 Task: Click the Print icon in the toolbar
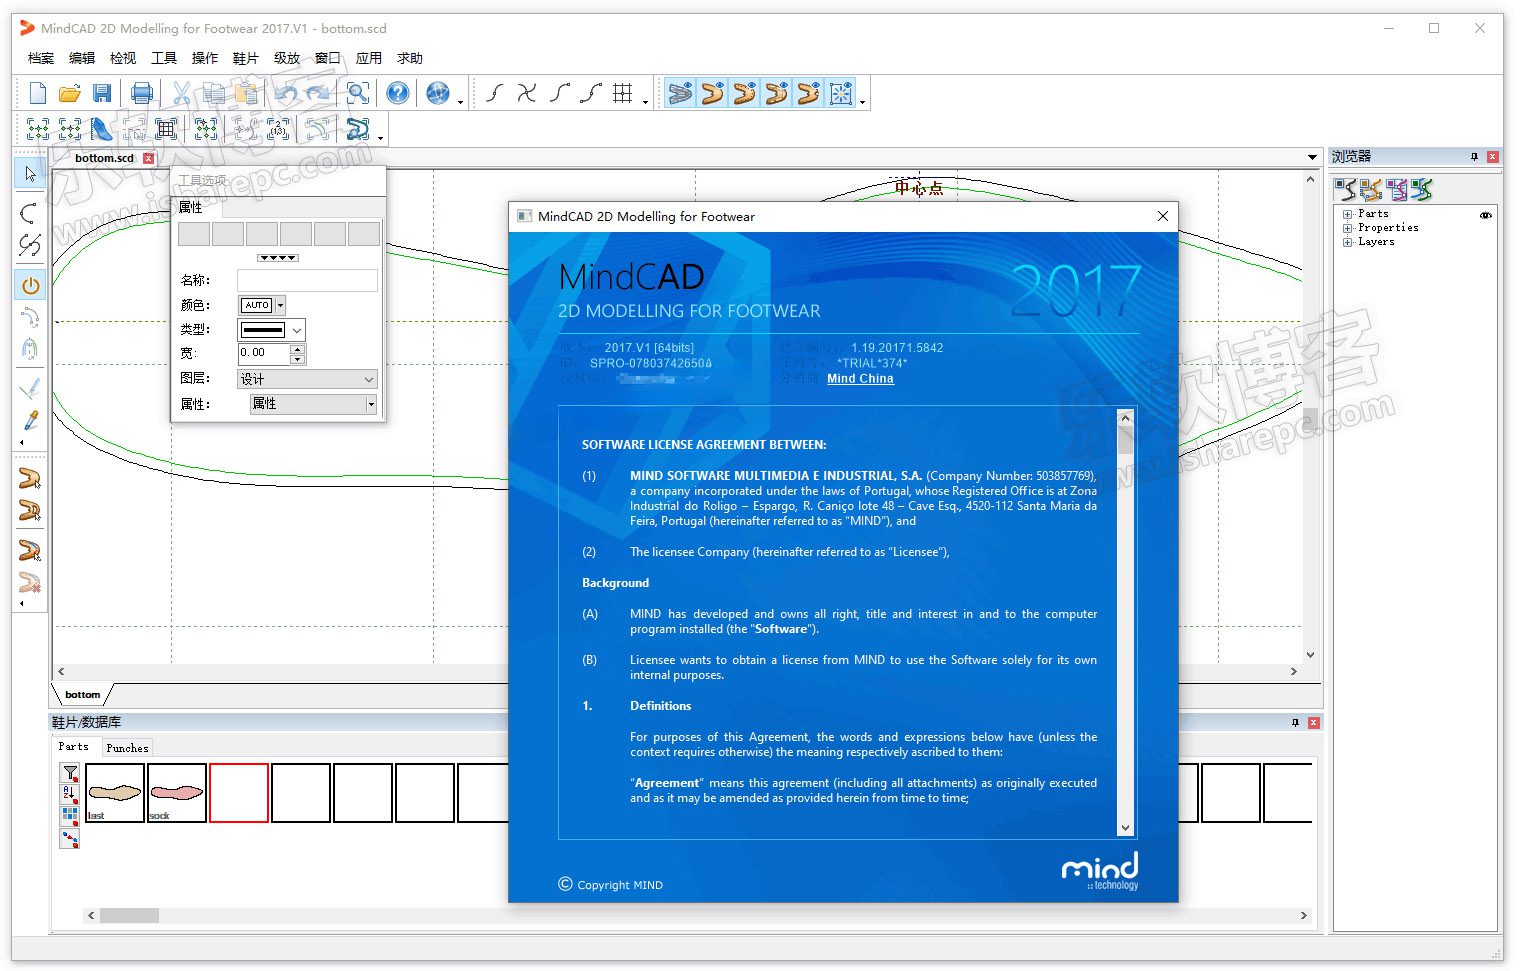click(x=142, y=94)
